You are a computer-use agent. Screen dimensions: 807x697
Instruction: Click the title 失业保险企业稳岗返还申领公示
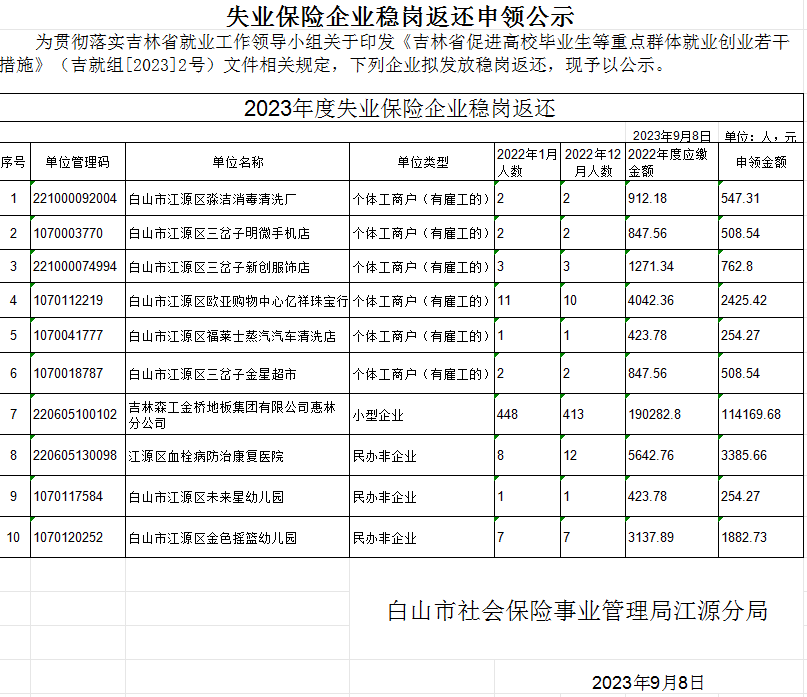[x=400, y=16]
